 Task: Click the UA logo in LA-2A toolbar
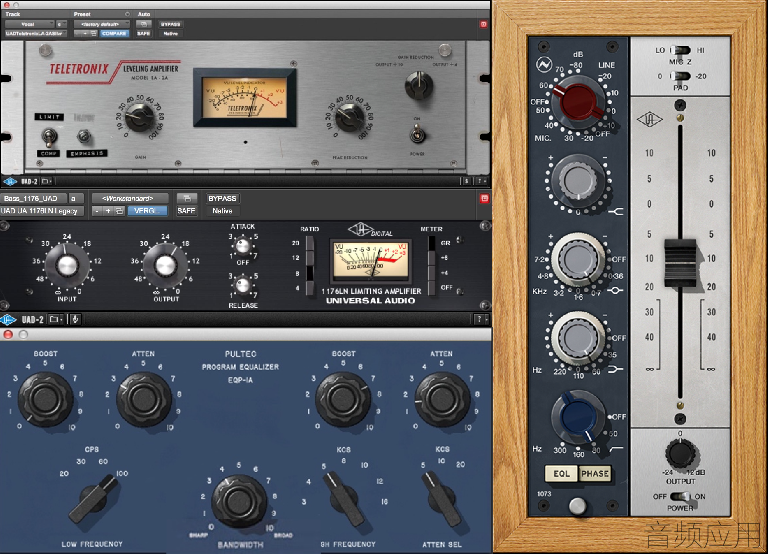(10, 182)
